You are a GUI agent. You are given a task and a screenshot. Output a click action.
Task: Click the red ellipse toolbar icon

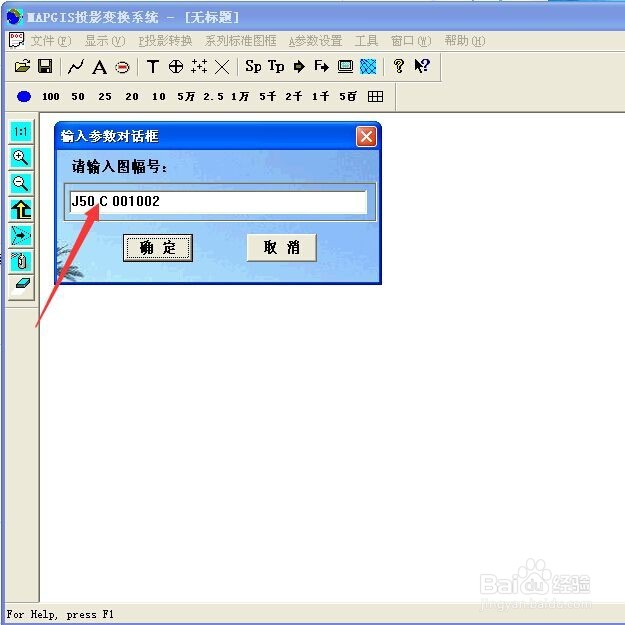(122, 67)
